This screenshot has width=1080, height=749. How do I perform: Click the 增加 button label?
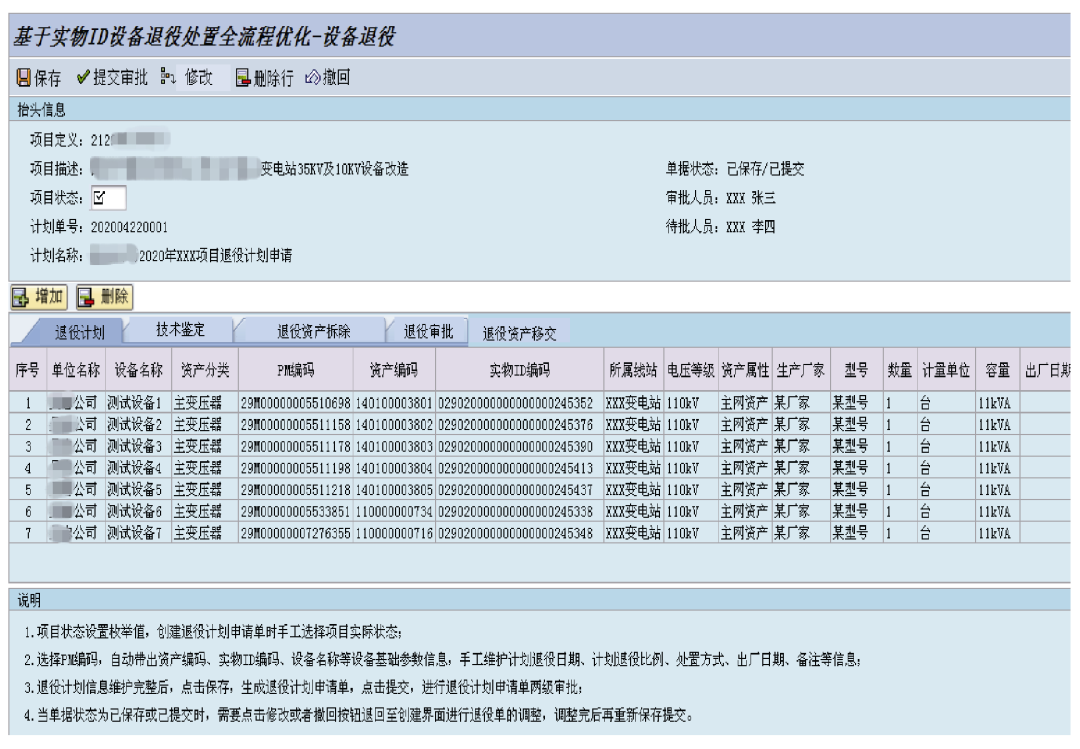49,296
